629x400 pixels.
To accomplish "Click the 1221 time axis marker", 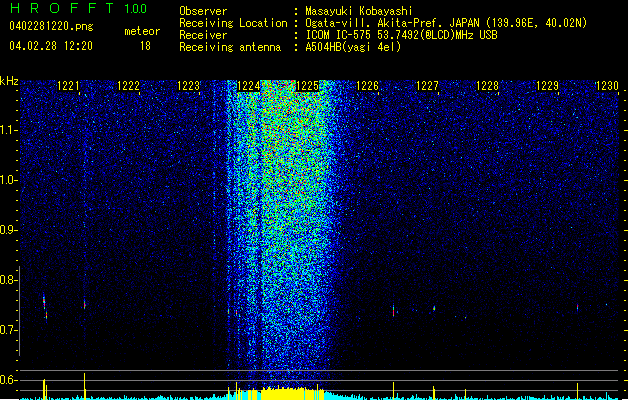I will (69, 86).
